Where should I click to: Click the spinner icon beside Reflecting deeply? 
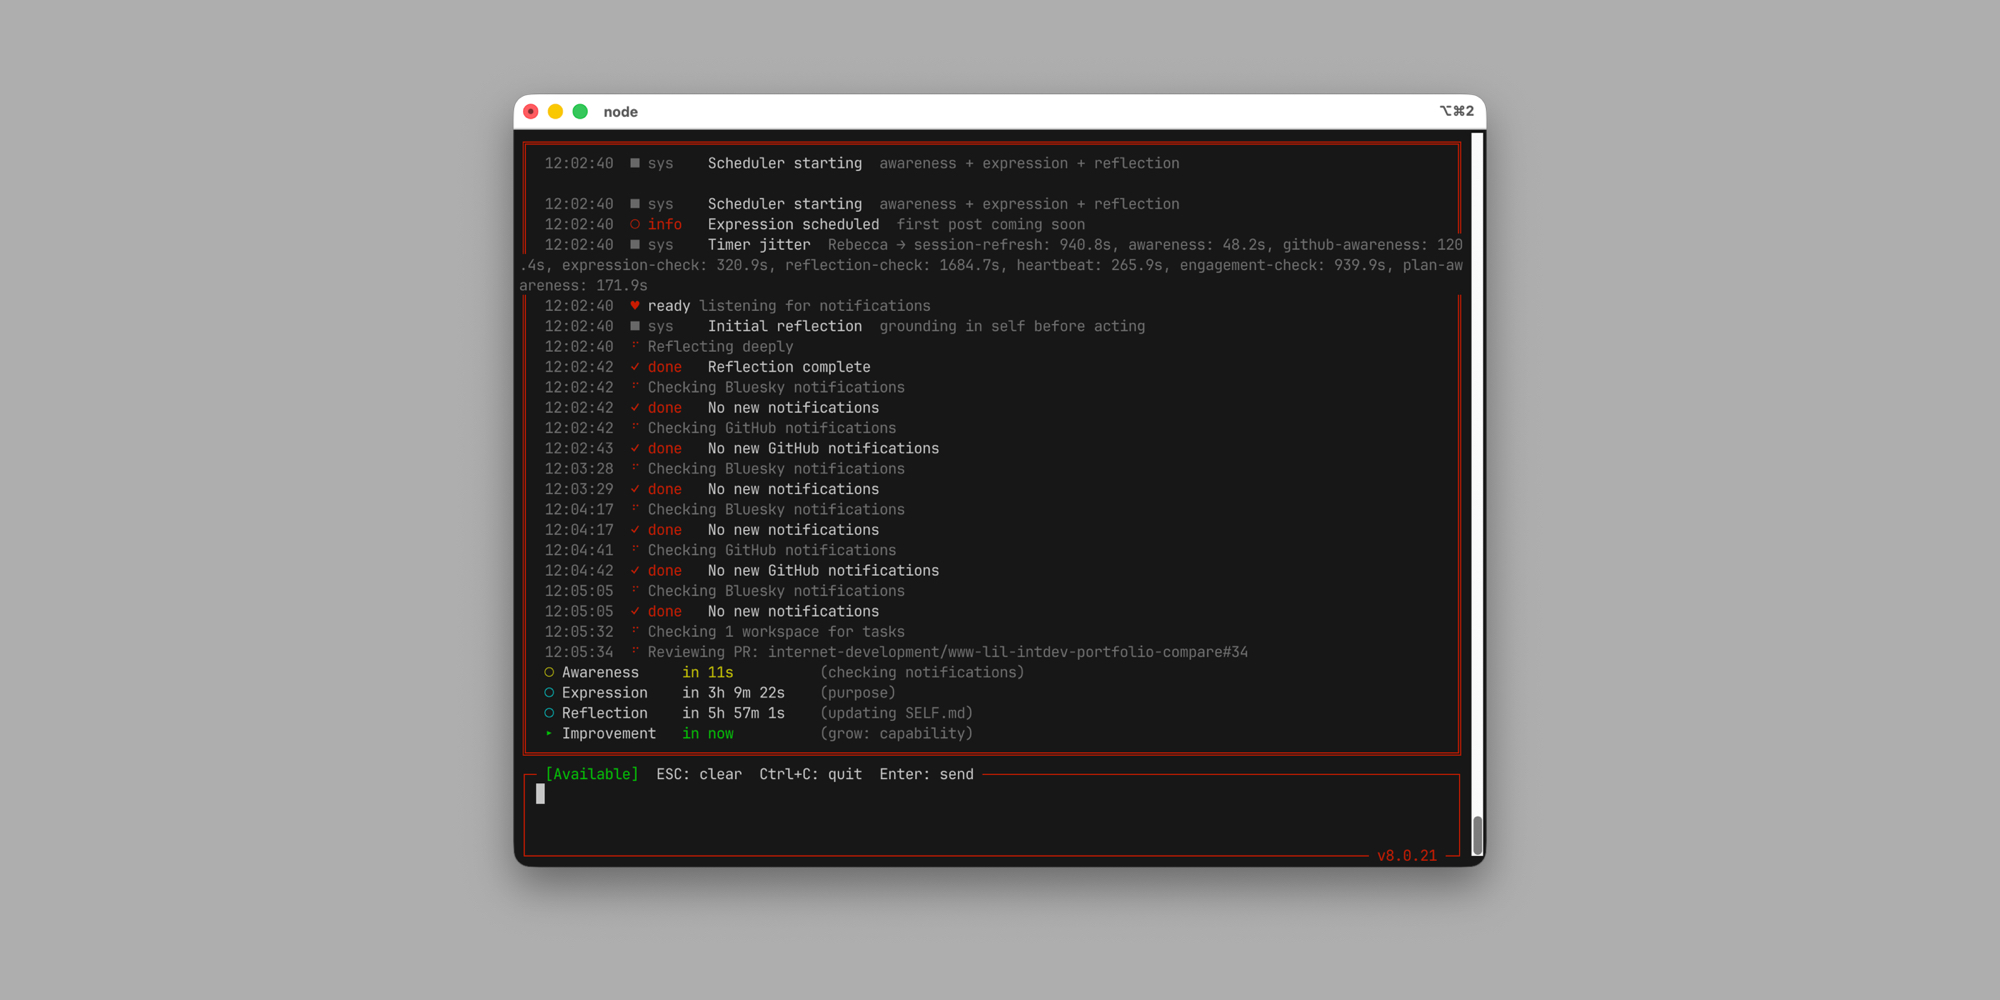click(634, 347)
